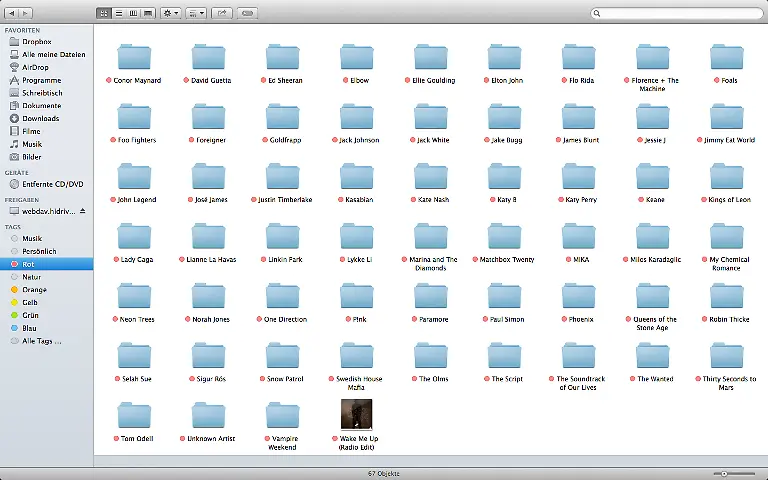Viewport: 768px width, 480px height.
Task: Open the arrange-by dropdown
Action: point(196,13)
